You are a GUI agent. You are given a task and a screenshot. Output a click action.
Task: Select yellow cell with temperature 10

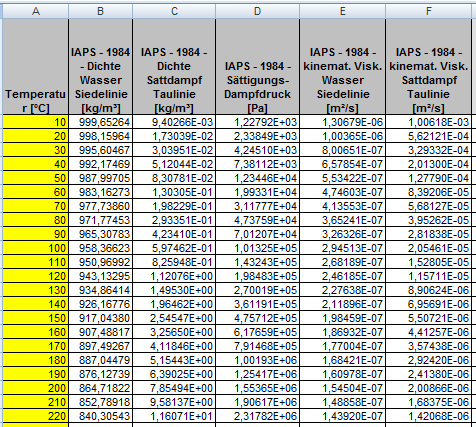(x=36, y=122)
